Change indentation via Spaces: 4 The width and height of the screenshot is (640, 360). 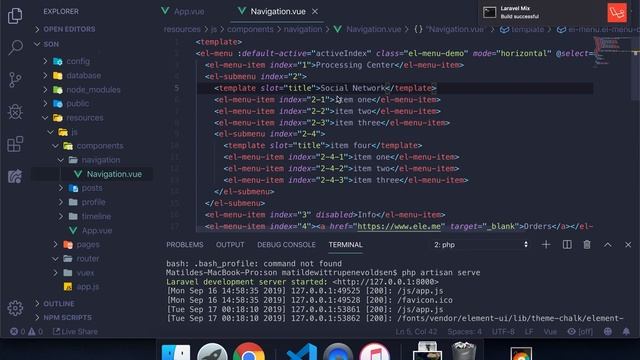464,331
